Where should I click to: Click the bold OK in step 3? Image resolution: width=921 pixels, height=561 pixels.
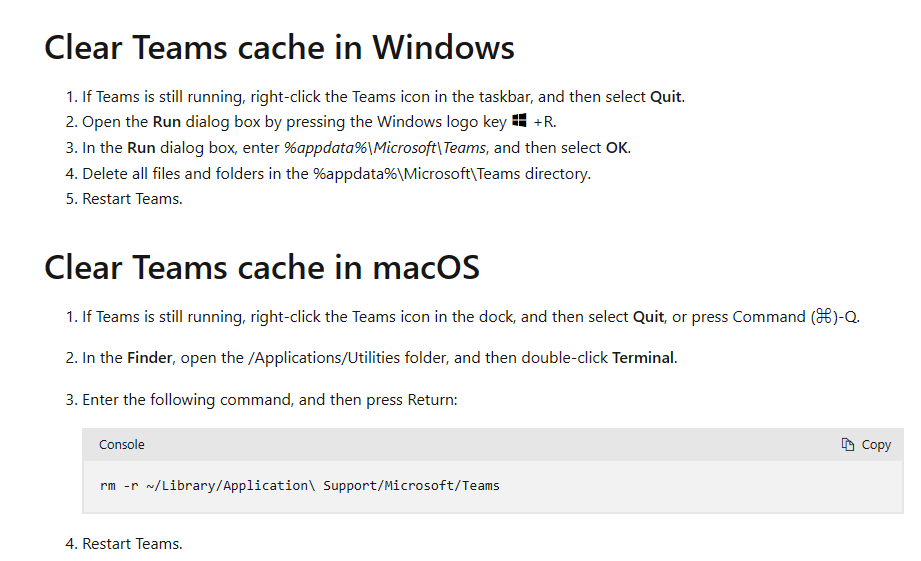pyautogui.click(x=617, y=147)
